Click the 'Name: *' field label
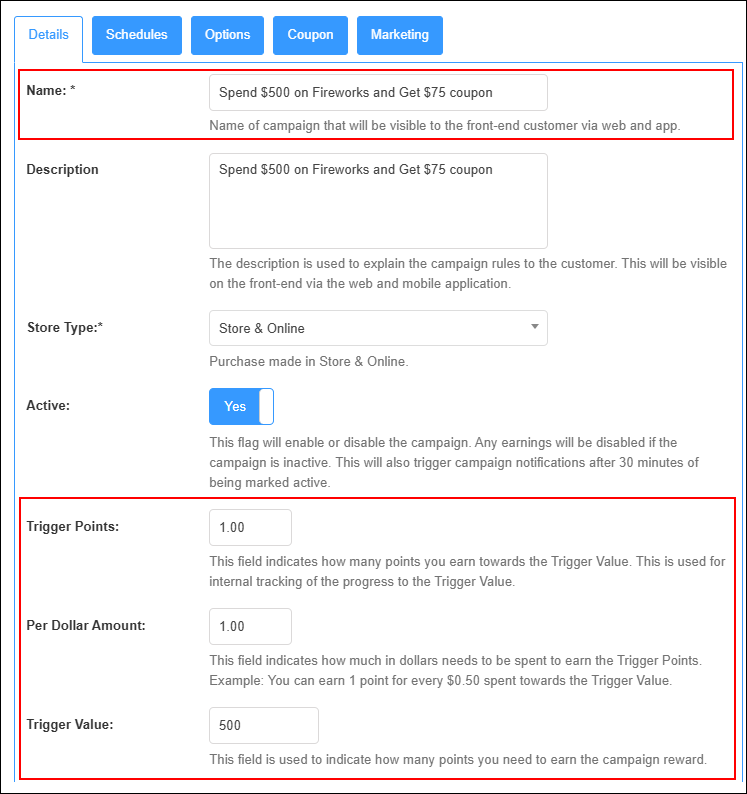Image resolution: width=747 pixels, height=794 pixels. coord(51,91)
